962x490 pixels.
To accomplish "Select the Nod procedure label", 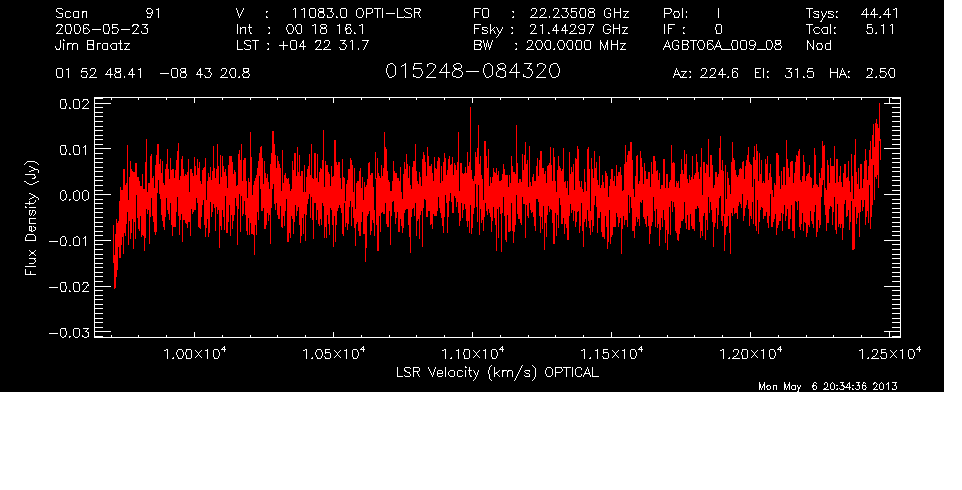I will [817, 46].
